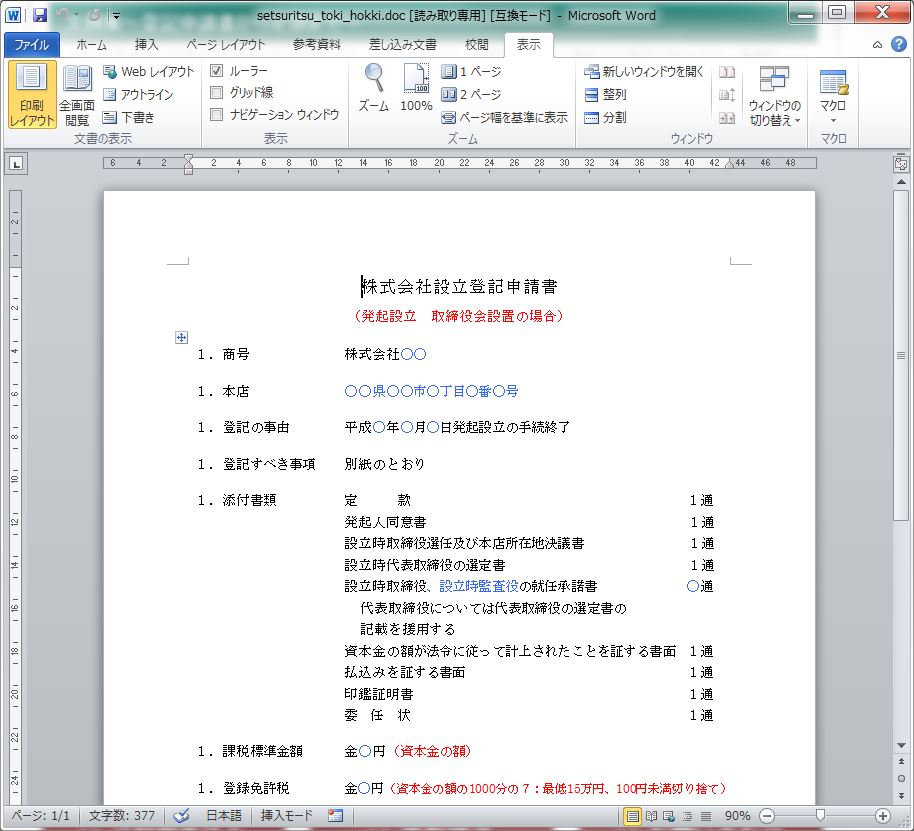
Task: Minimize the ribbon with the caret
Action: (877, 44)
